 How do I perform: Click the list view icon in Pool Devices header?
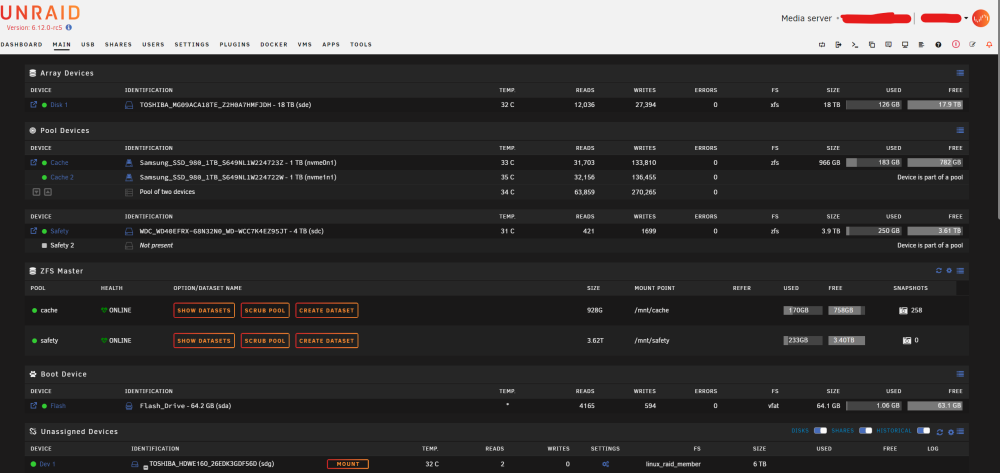(960, 130)
